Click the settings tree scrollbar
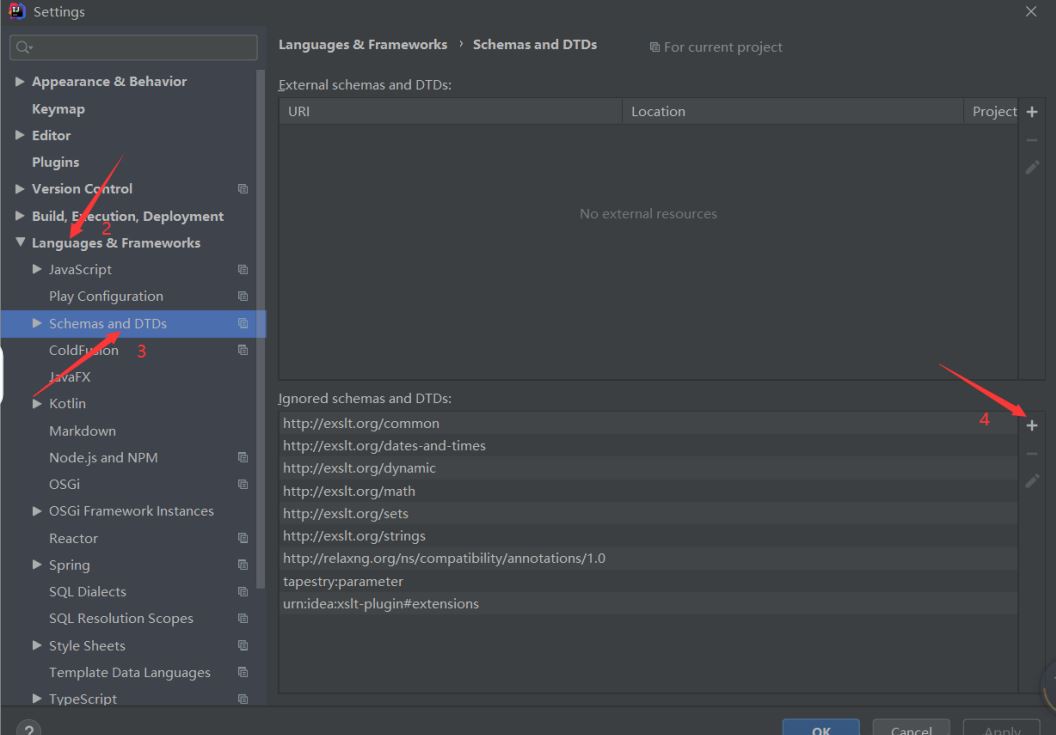This screenshot has width=1056, height=735. 261,329
